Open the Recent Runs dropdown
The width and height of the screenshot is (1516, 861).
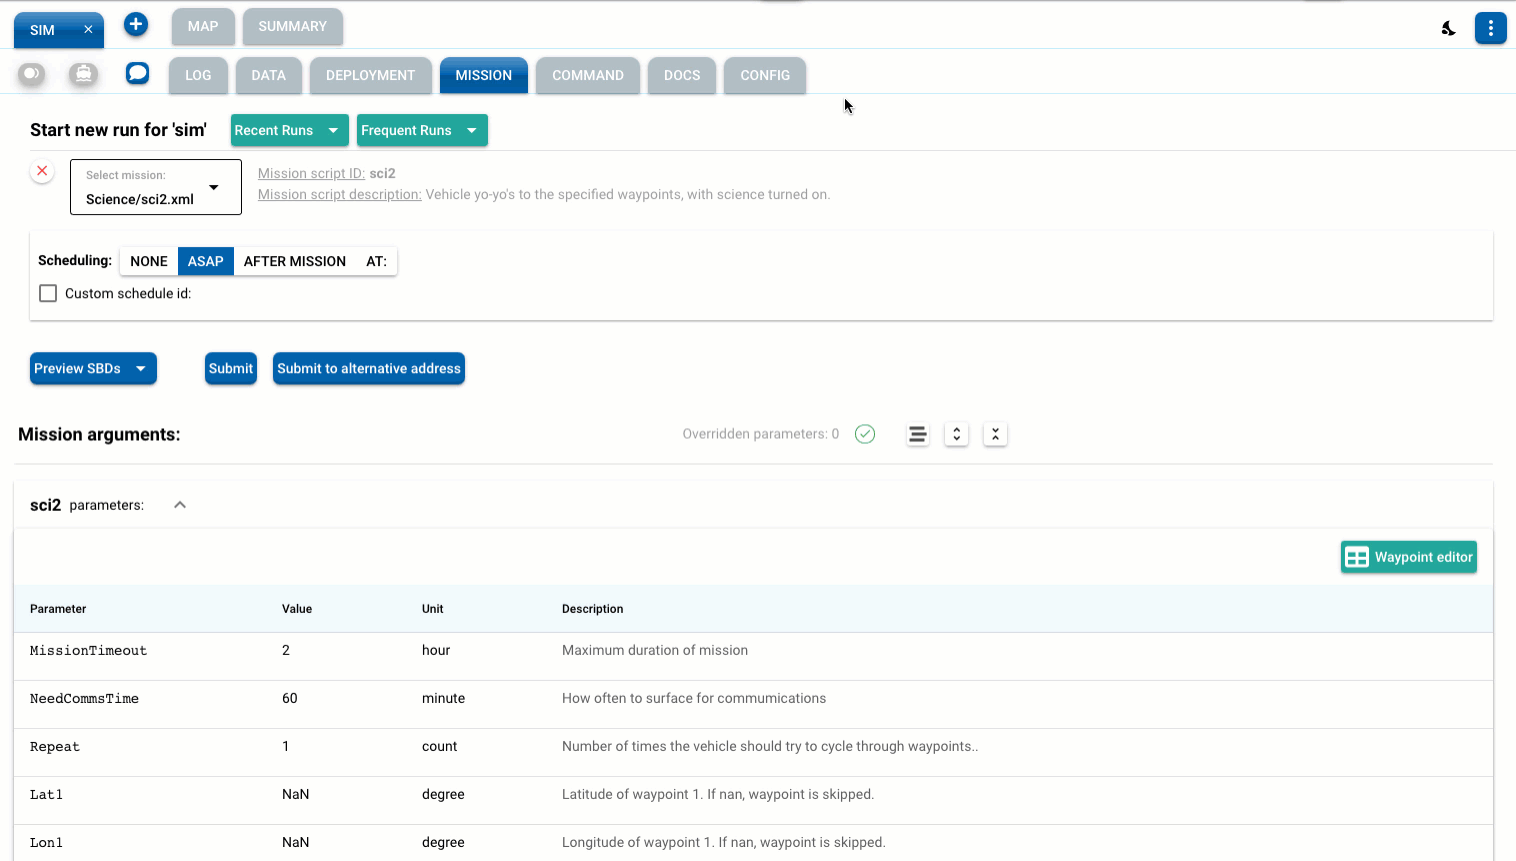coord(289,130)
